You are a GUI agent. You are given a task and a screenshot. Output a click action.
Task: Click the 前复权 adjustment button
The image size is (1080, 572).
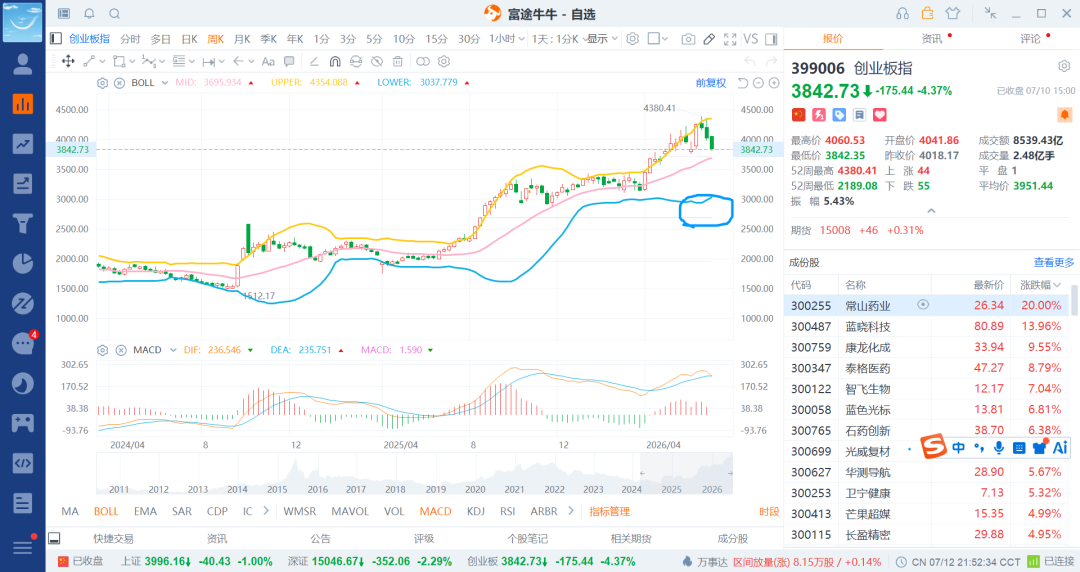pyautogui.click(x=711, y=83)
